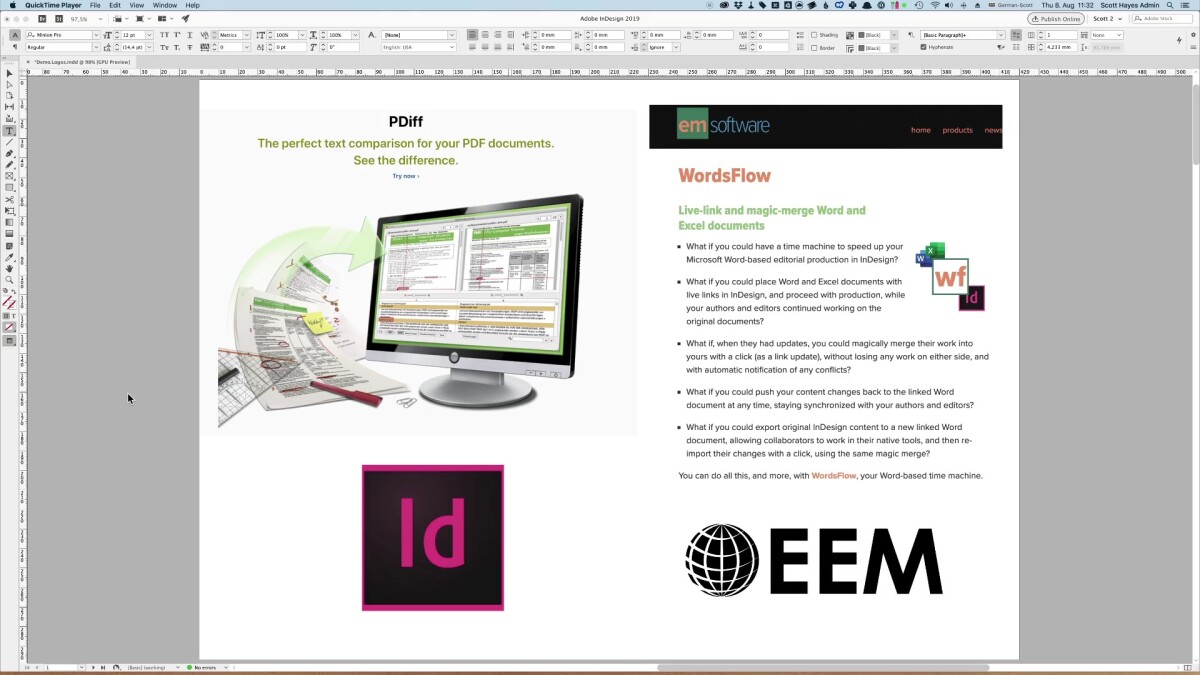Screen dimensions: 1200x675
Task: Select the Gradient Feather tool
Action: [x=10, y=234]
